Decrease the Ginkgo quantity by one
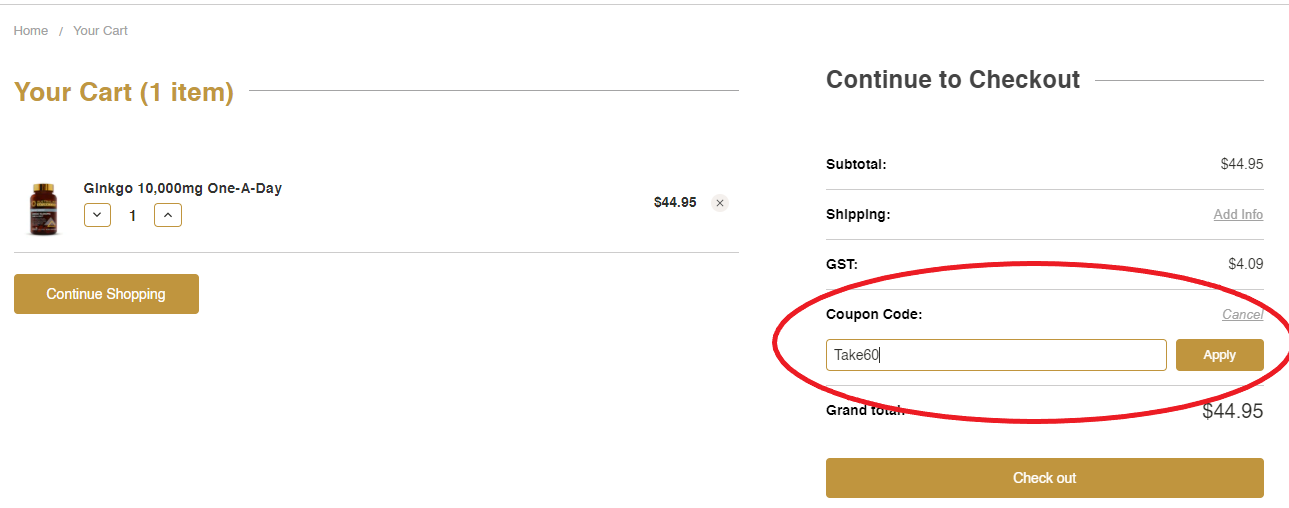This screenshot has width=1289, height=508. click(x=97, y=215)
